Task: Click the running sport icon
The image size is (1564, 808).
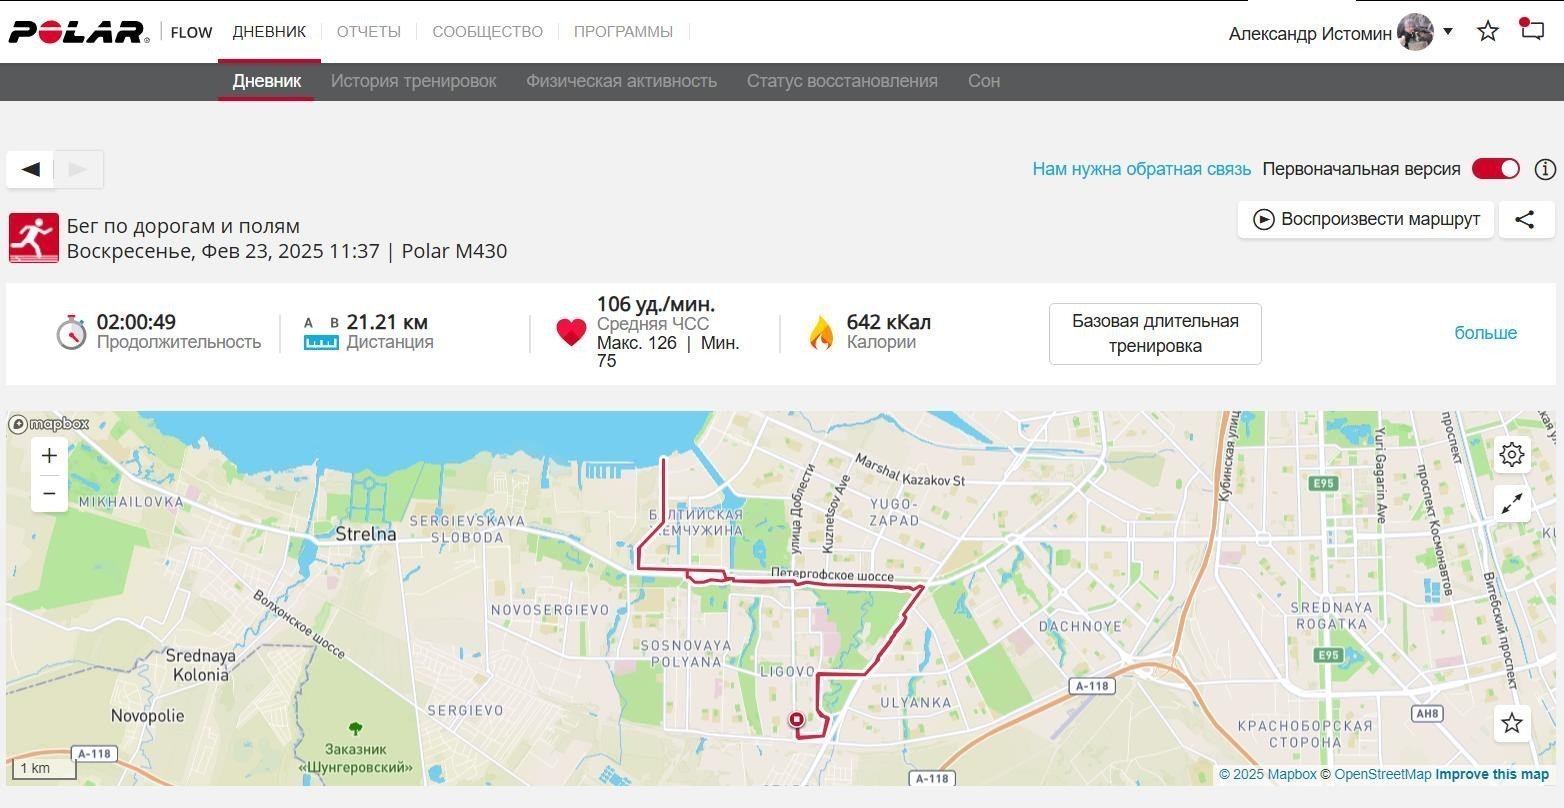Action: point(34,238)
